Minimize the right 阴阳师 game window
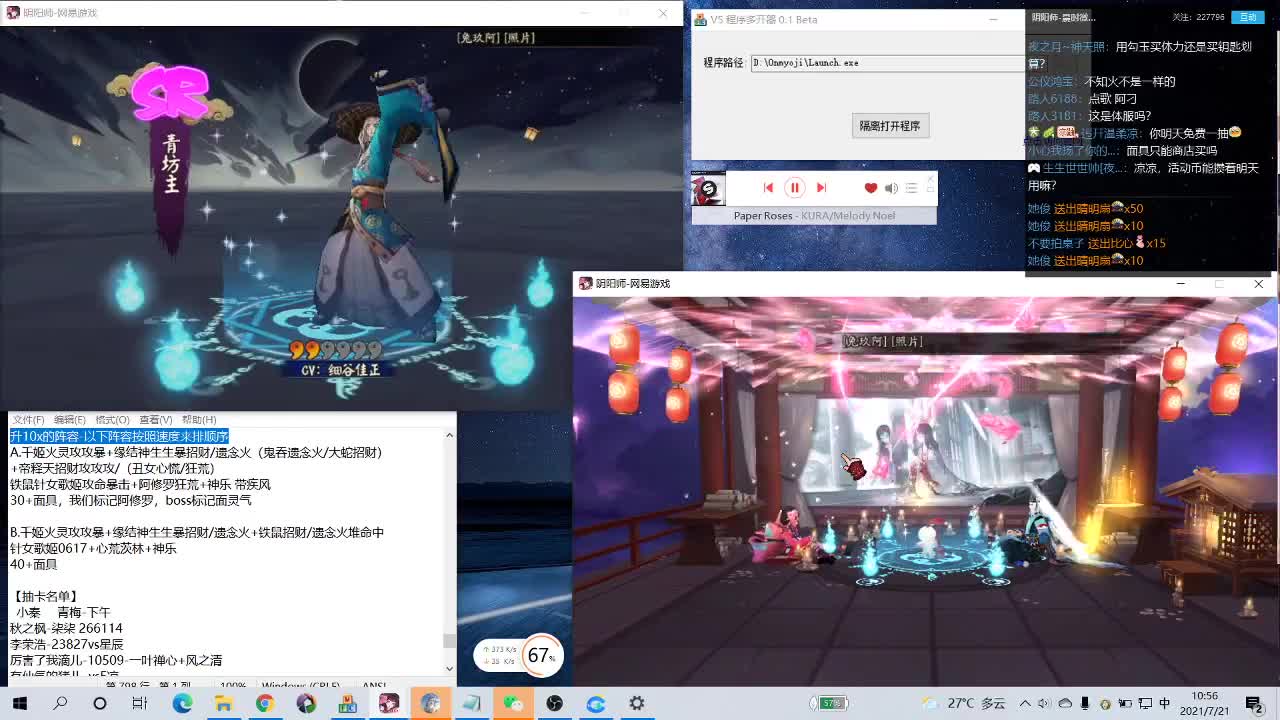The width and height of the screenshot is (1280, 720). click(1181, 284)
